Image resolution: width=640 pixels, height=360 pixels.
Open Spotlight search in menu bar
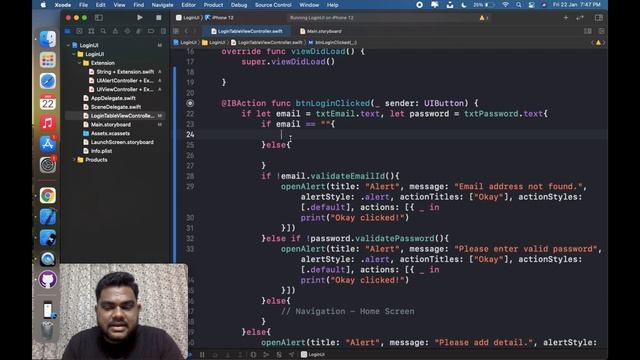tap(518, 5)
